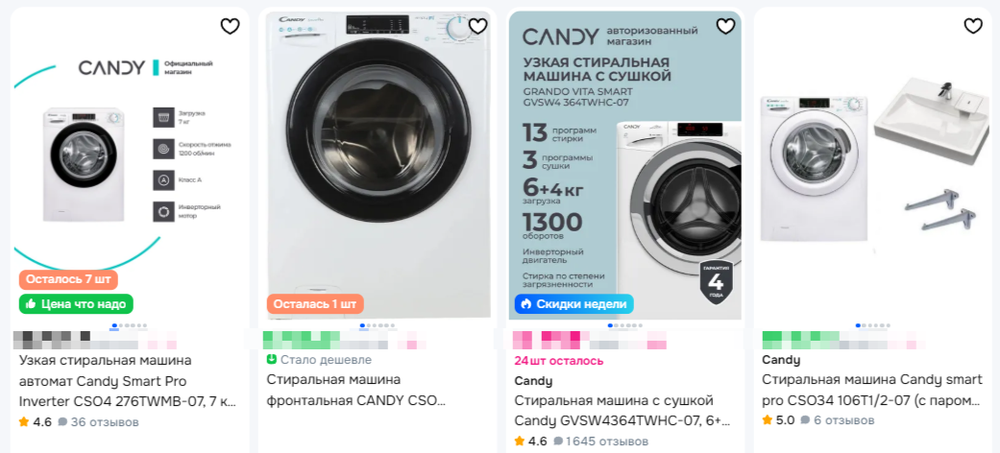Toggle heart on GVSW4364TWHC-07 washer-dryer card

(726, 26)
